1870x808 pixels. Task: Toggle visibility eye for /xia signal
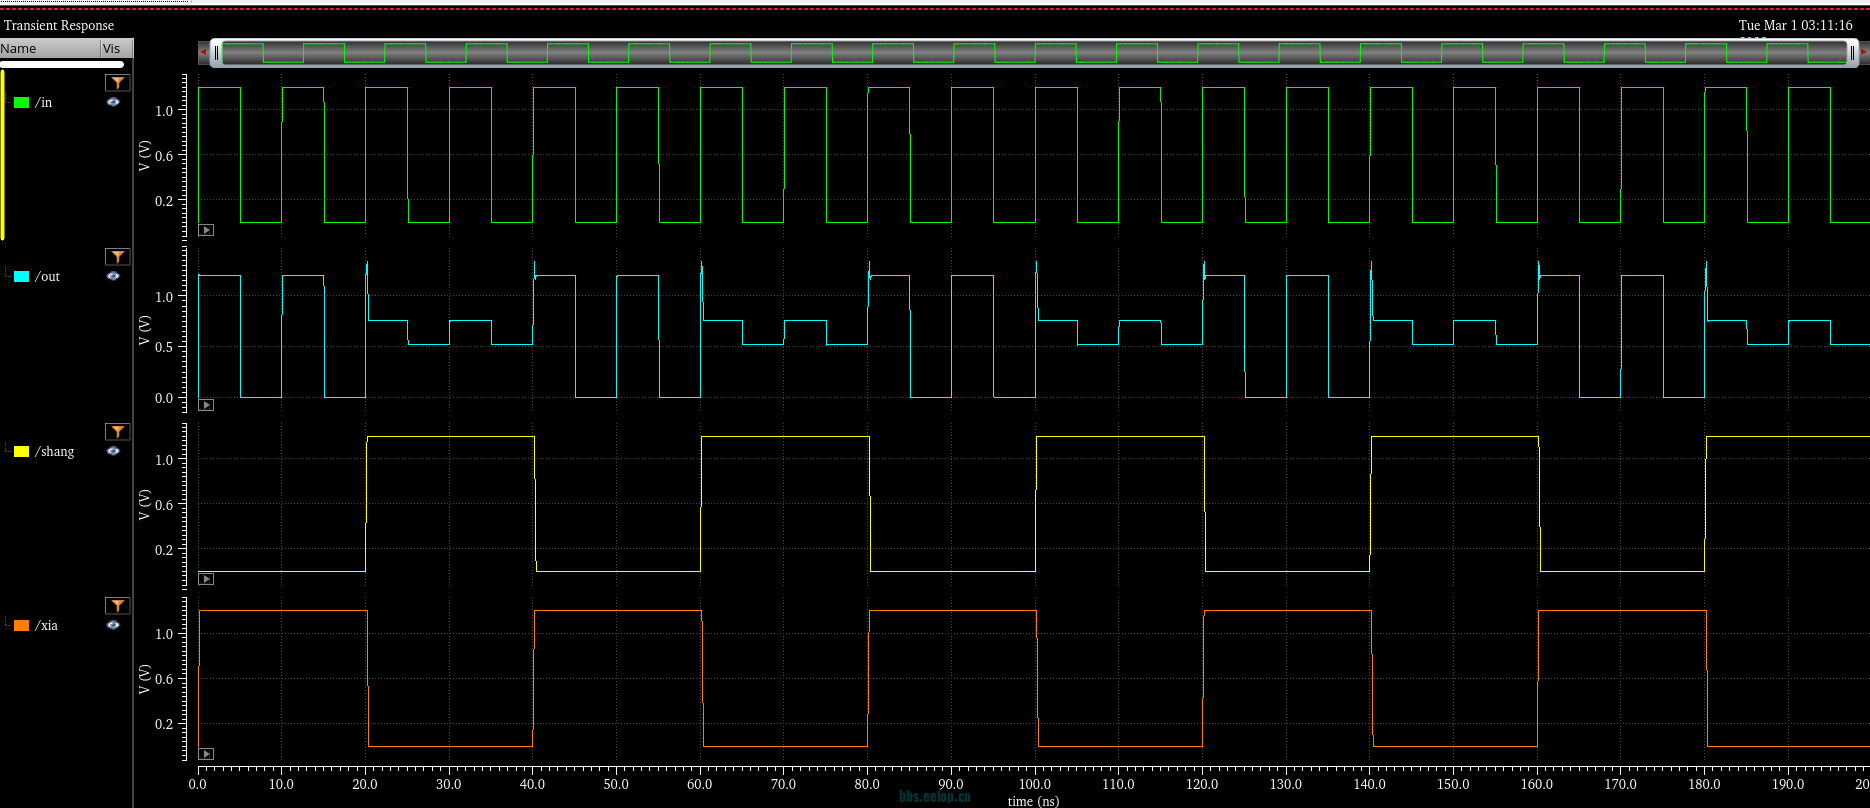tap(113, 625)
